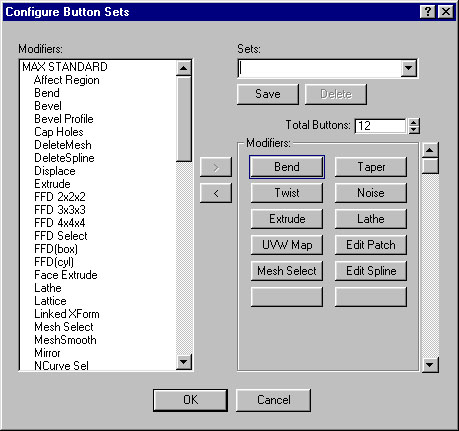Click Modifiers list scroll down arrow
The width and height of the screenshot is (459, 431).
[184, 362]
